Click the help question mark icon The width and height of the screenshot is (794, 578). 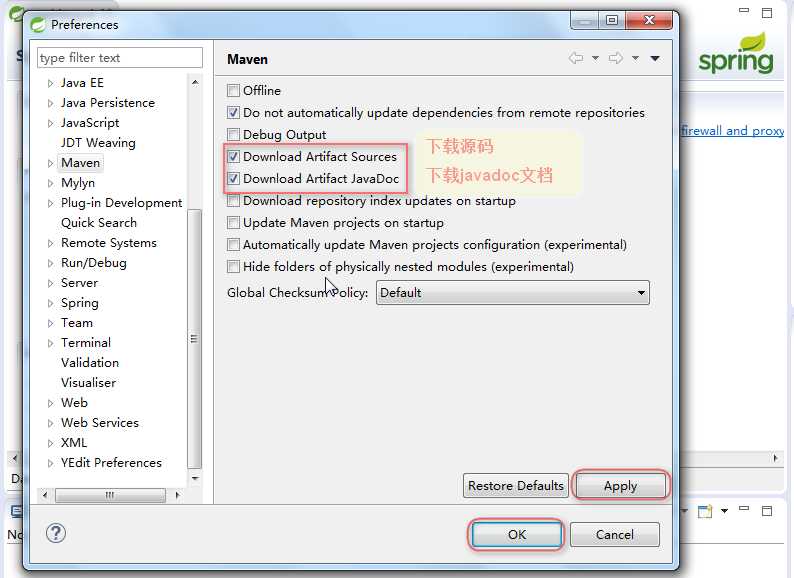[x=56, y=533]
